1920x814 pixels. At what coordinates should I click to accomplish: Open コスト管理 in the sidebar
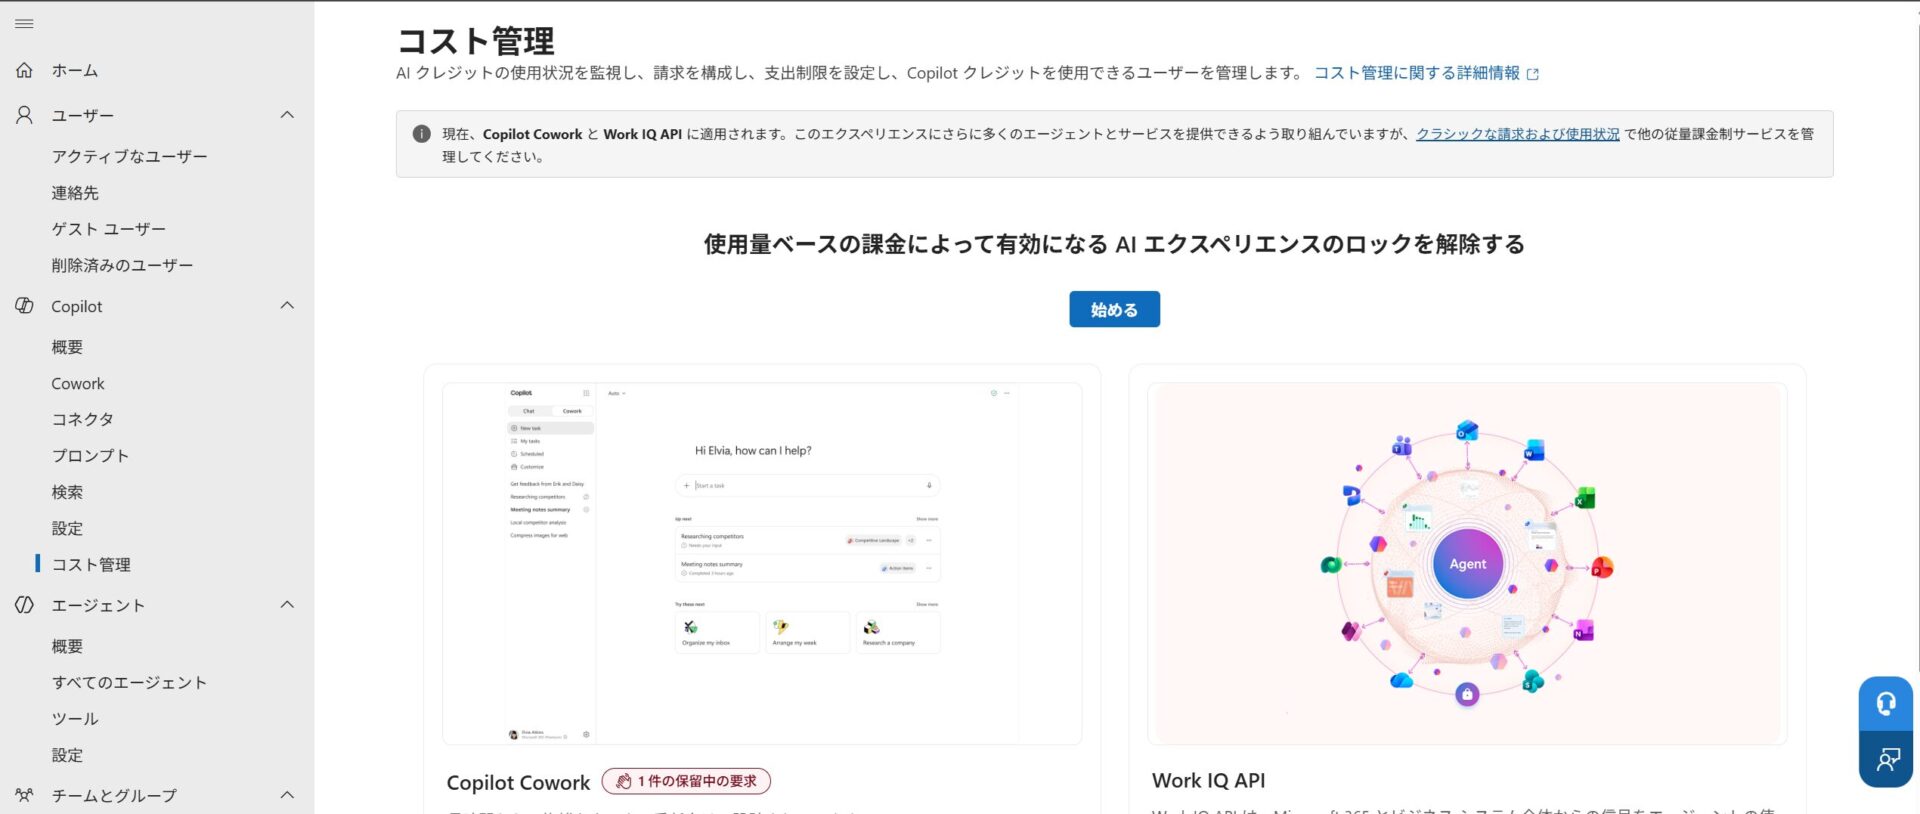click(91, 565)
